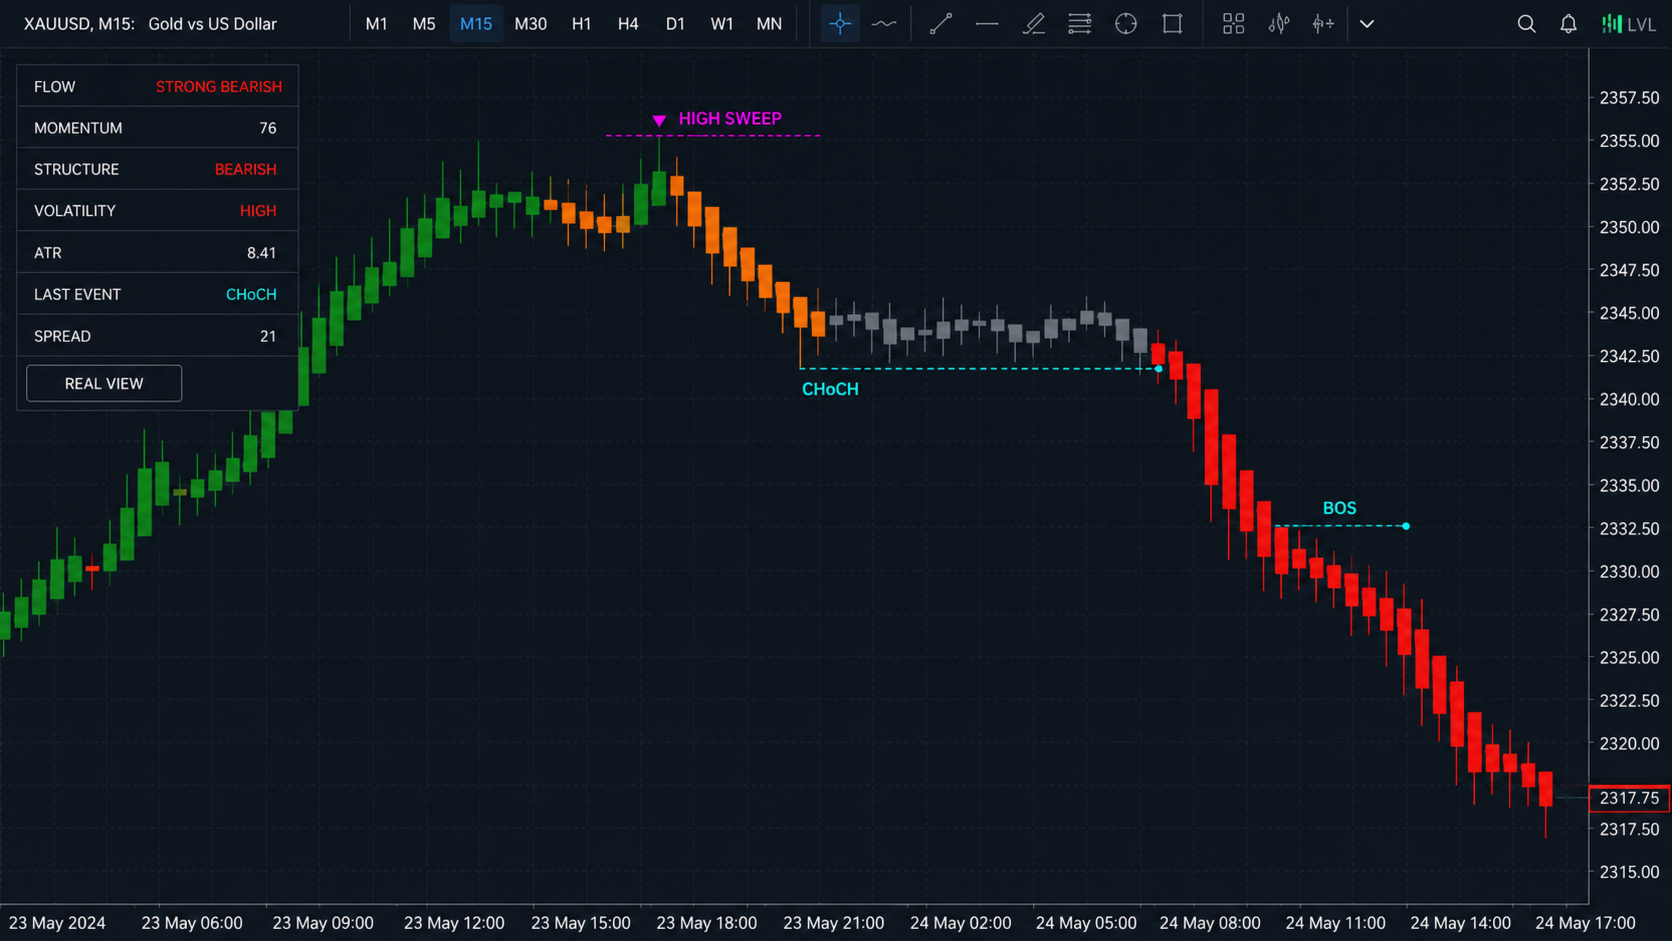Select the rectangle shape tool
This screenshot has height=941, width=1672.
pos(1172,24)
